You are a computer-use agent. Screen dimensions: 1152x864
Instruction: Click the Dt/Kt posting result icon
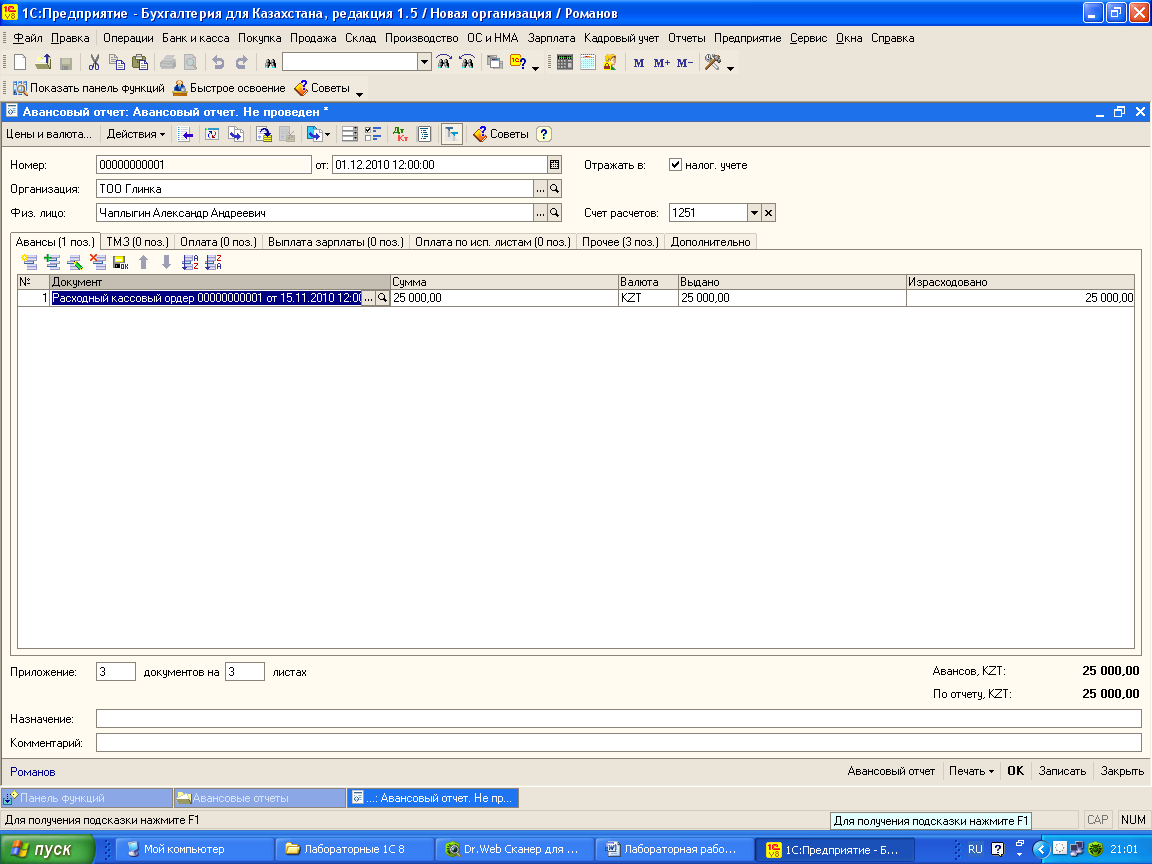[x=400, y=134]
